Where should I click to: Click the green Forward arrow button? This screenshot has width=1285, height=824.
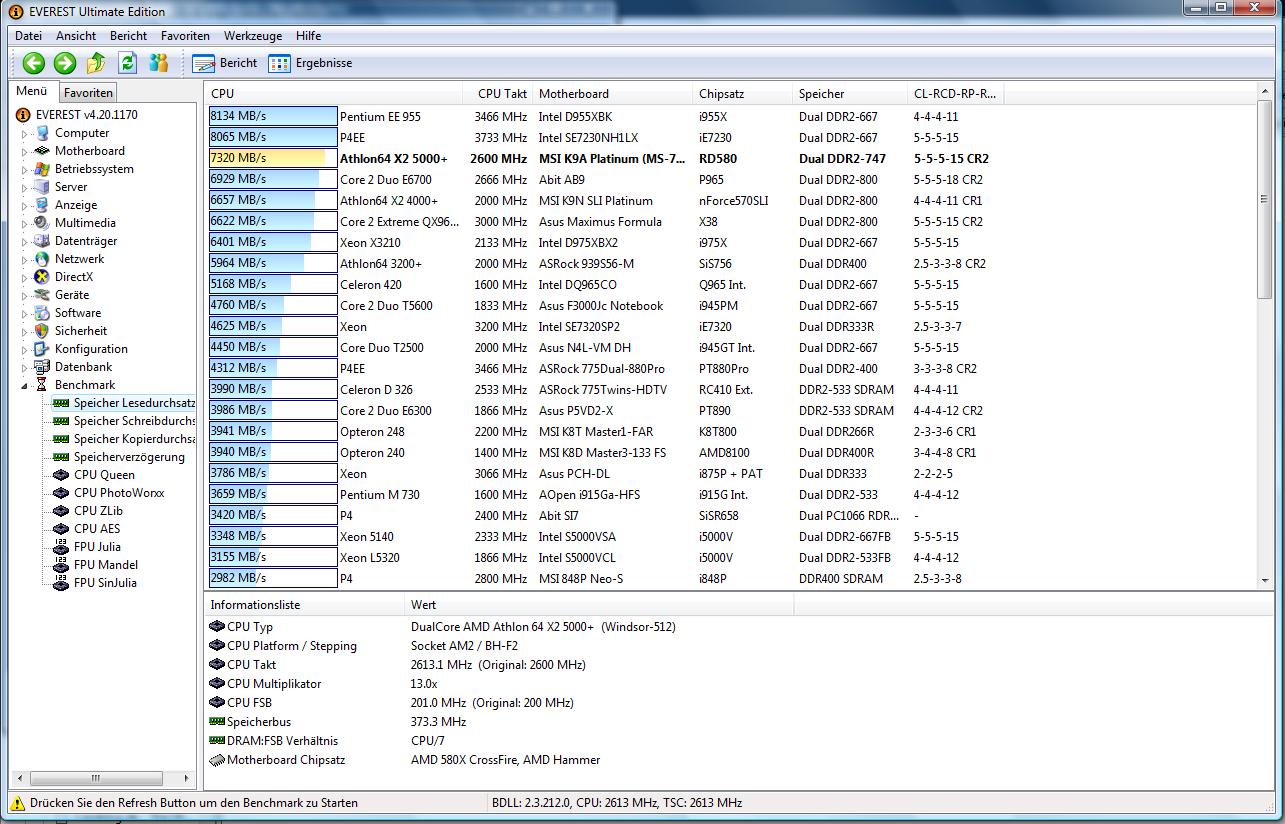click(x=65, y=63)
